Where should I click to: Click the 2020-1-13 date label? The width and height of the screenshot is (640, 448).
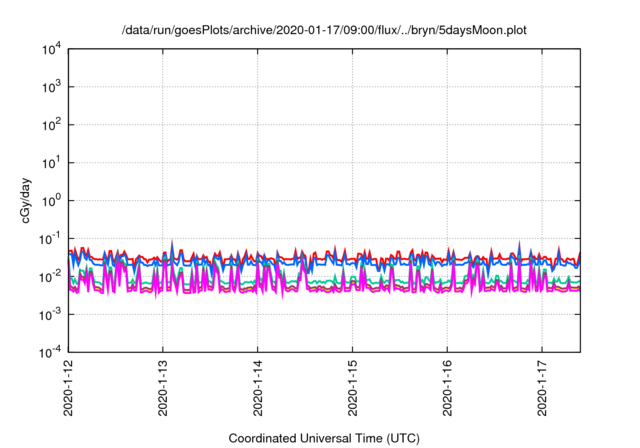tap(163, 388)
